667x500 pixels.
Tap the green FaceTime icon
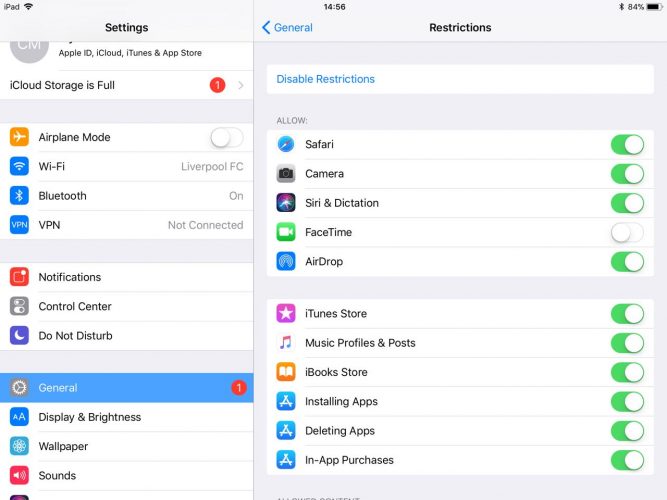286,232
